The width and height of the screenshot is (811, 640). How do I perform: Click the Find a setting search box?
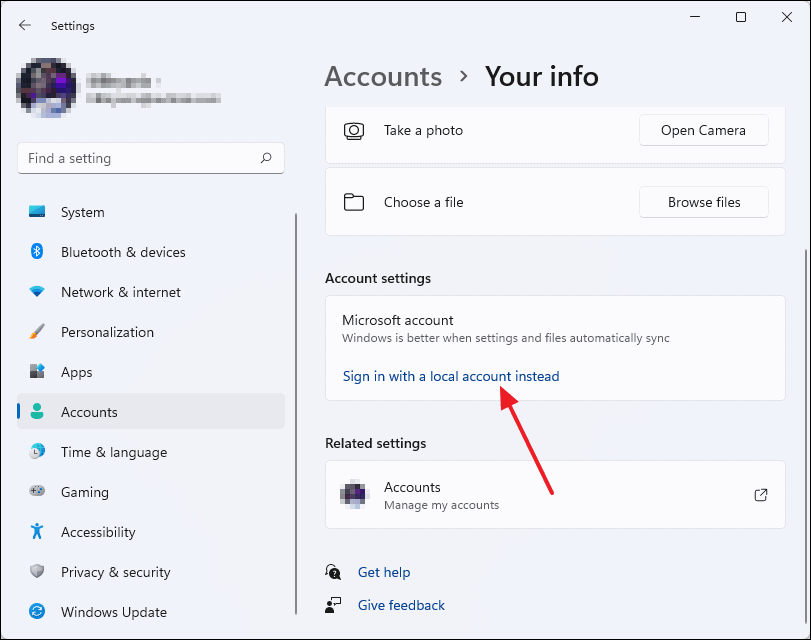150,158
